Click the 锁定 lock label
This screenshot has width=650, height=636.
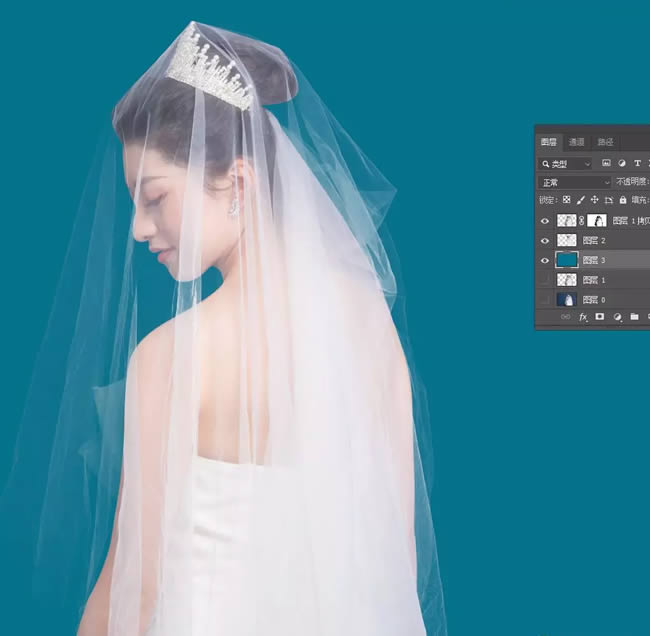point(548,200)
